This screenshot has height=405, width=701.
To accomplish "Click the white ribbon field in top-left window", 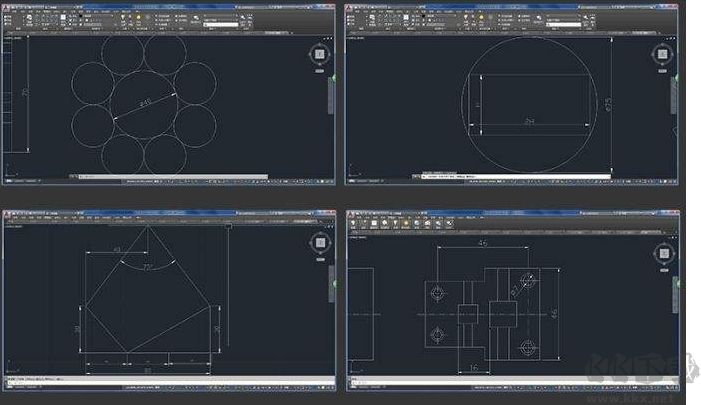I will pos(221,25).
